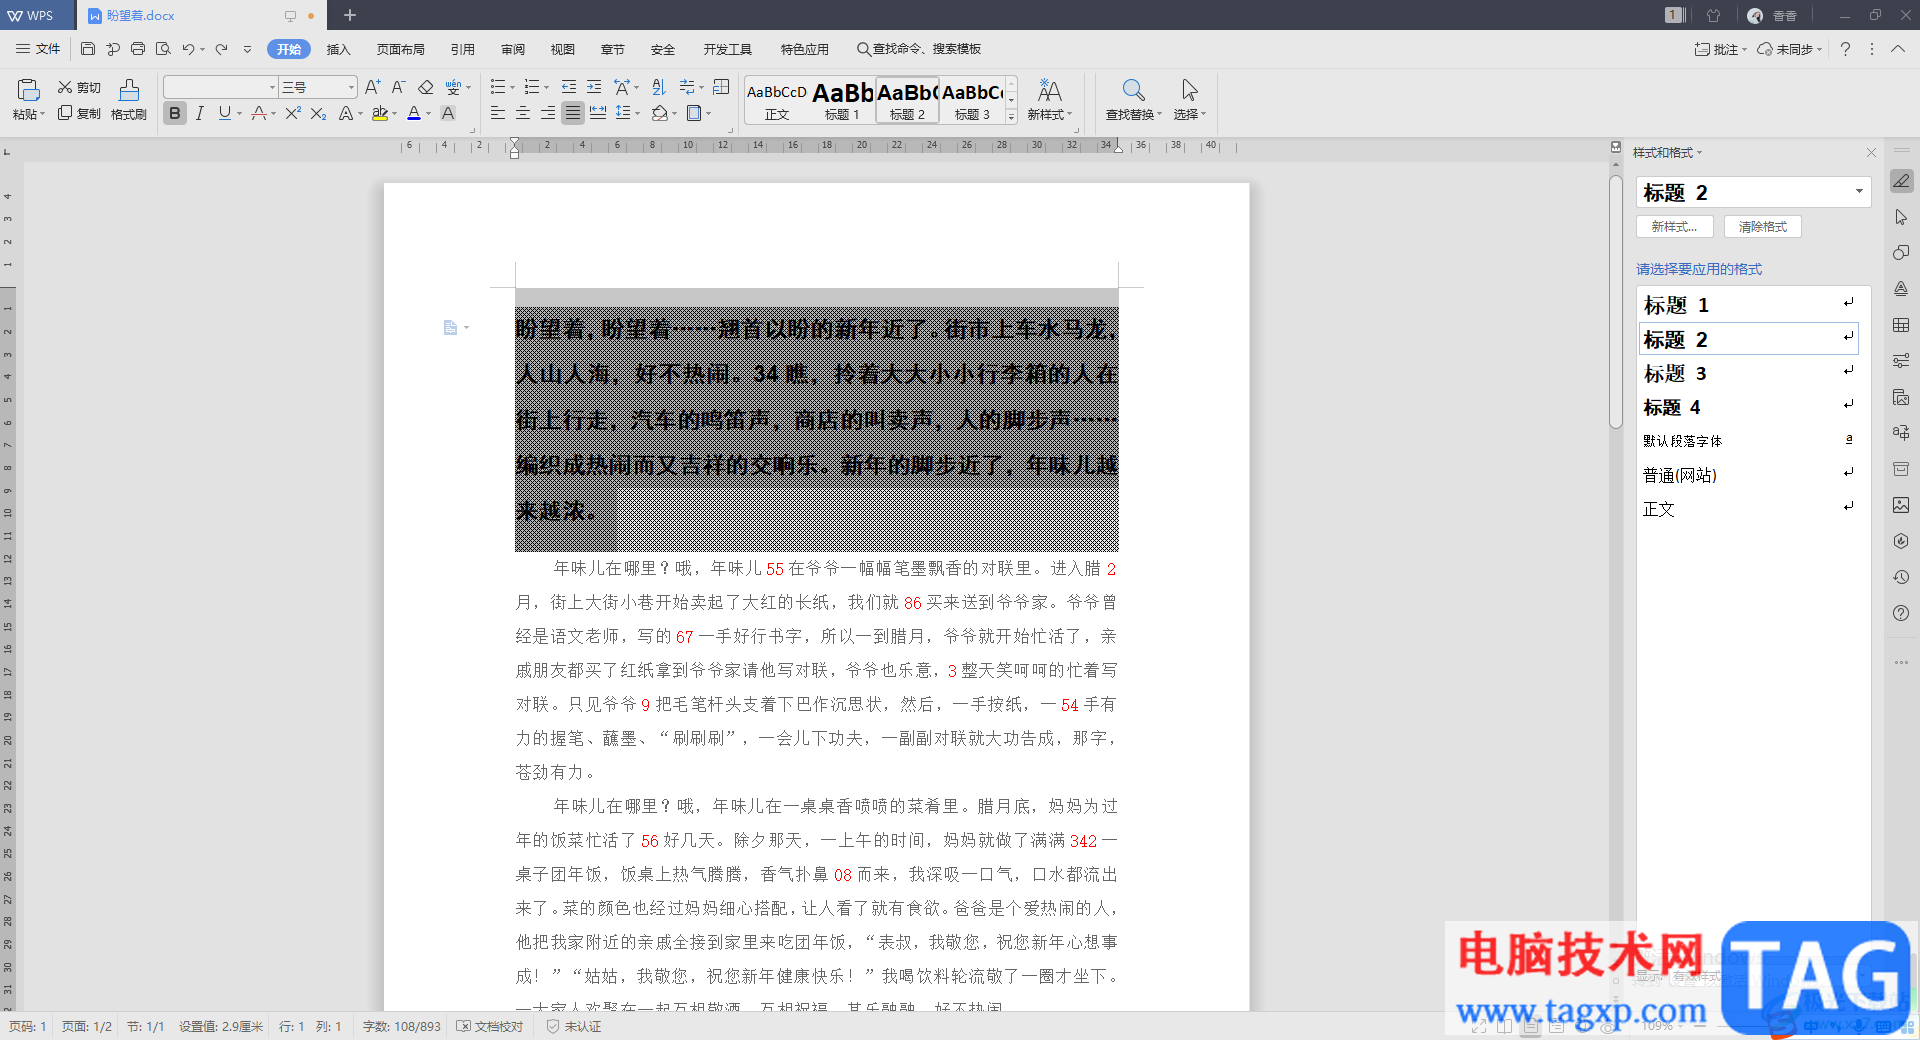This screenshot has height=1040, width=1920.
Task: Align text right
Action: 548,113
